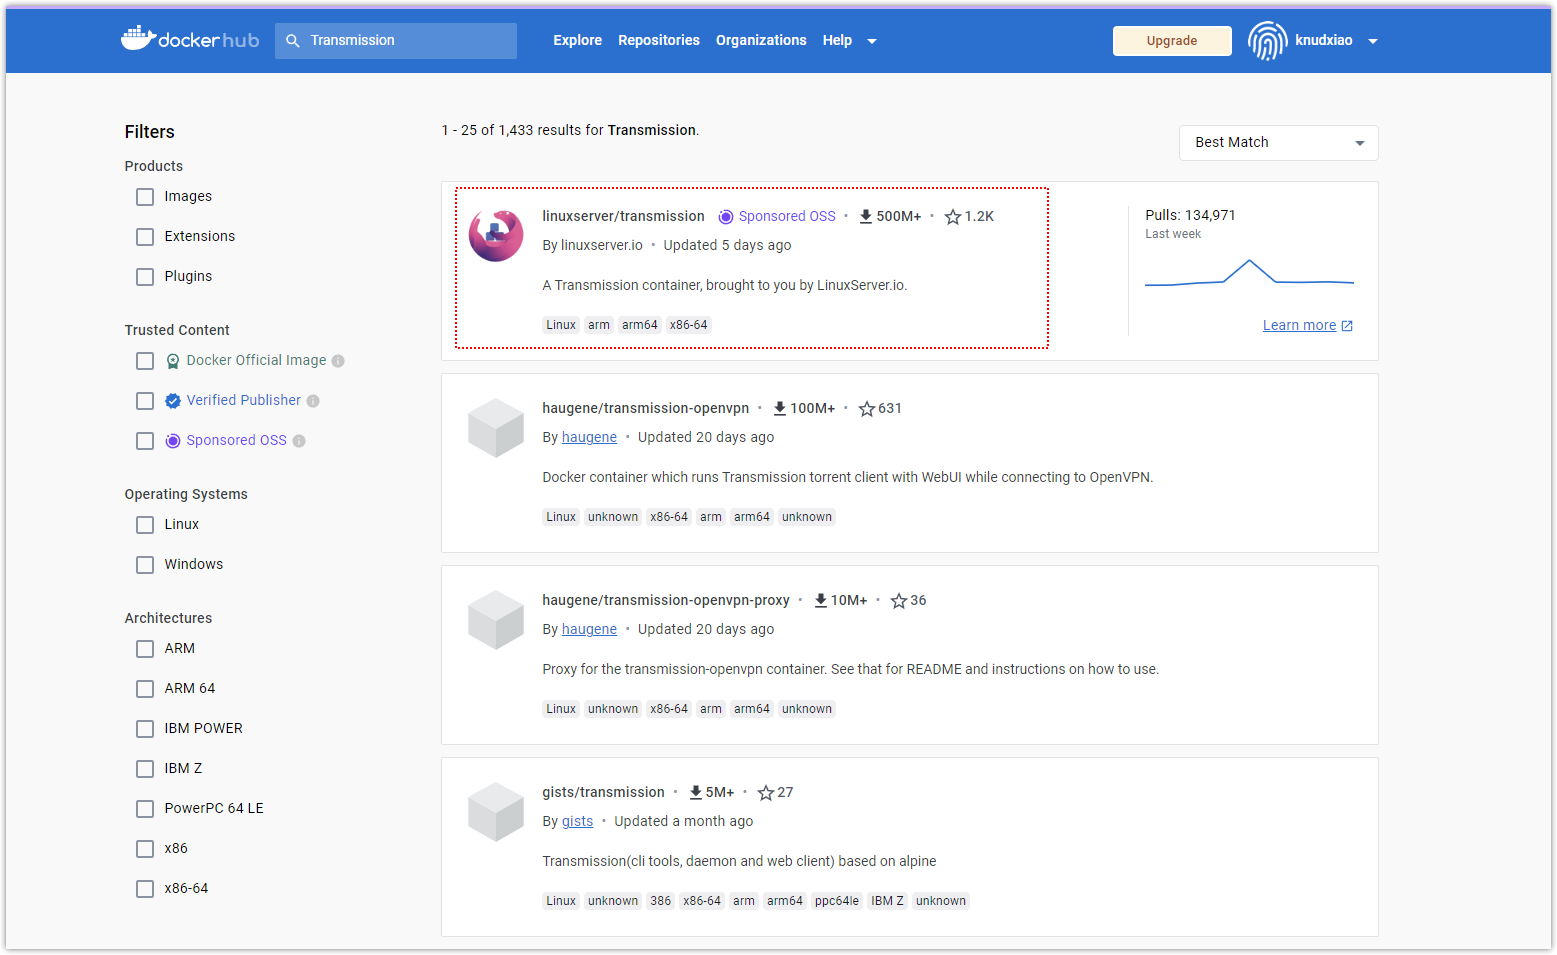The width and height of the screenshot is (1557, 955).
Task: Click the download icon next to 10M+
Action: (x=820, y=600)
